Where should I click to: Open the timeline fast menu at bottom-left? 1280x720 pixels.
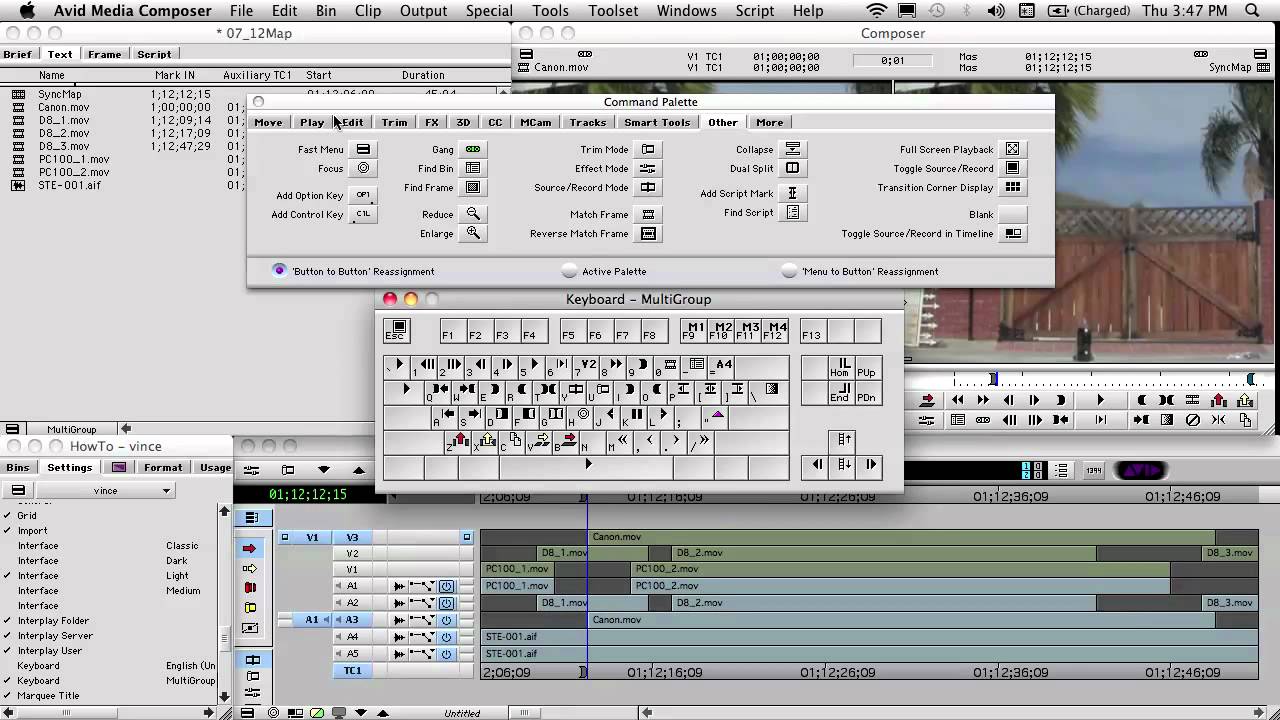point(248,713)
